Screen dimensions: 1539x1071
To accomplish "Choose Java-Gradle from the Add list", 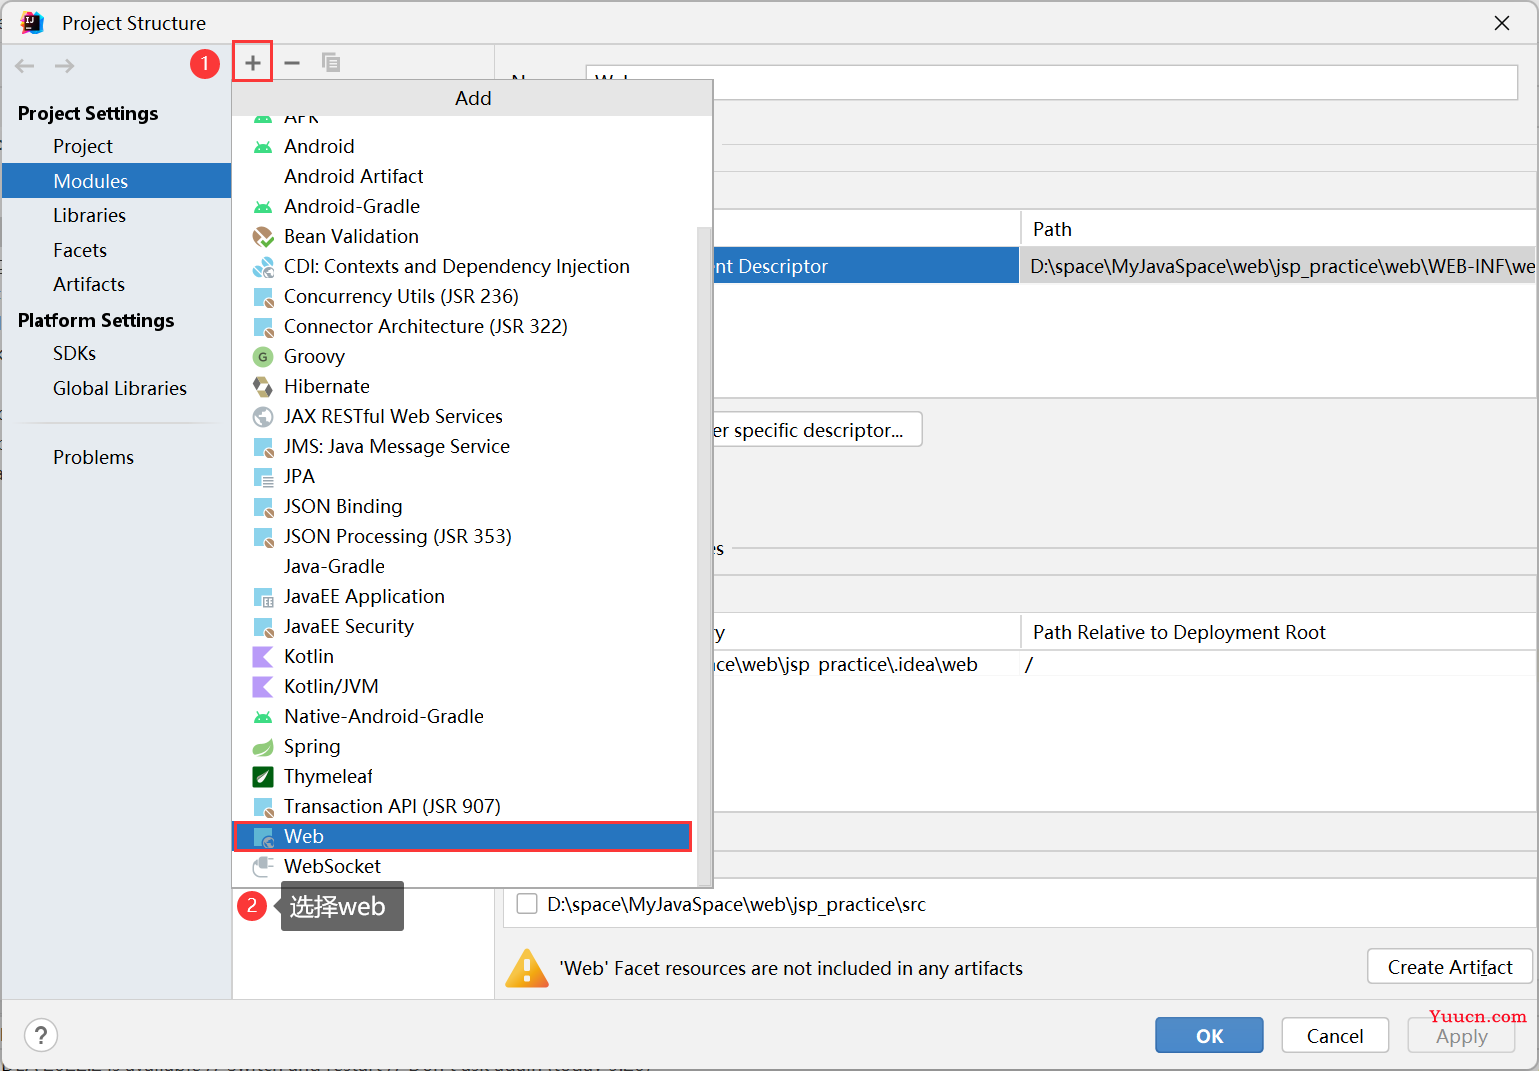I will pyautogui.click(x=464, y=566).
